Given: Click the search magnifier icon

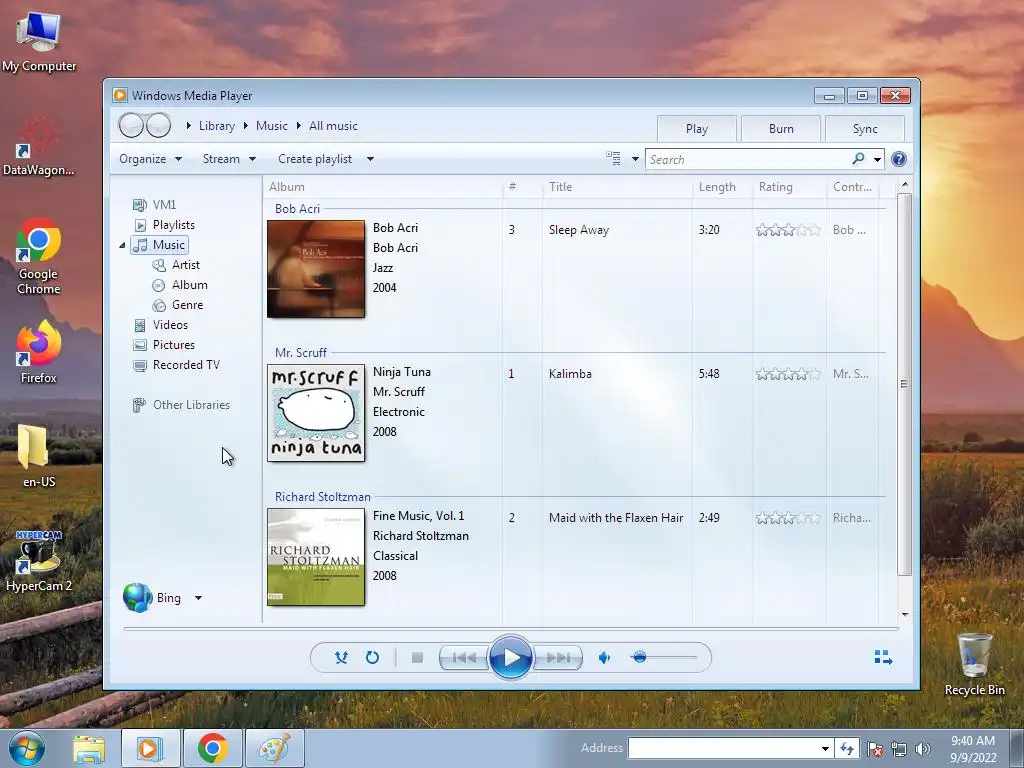Looking at the screenshot, I should pos(859,159).
